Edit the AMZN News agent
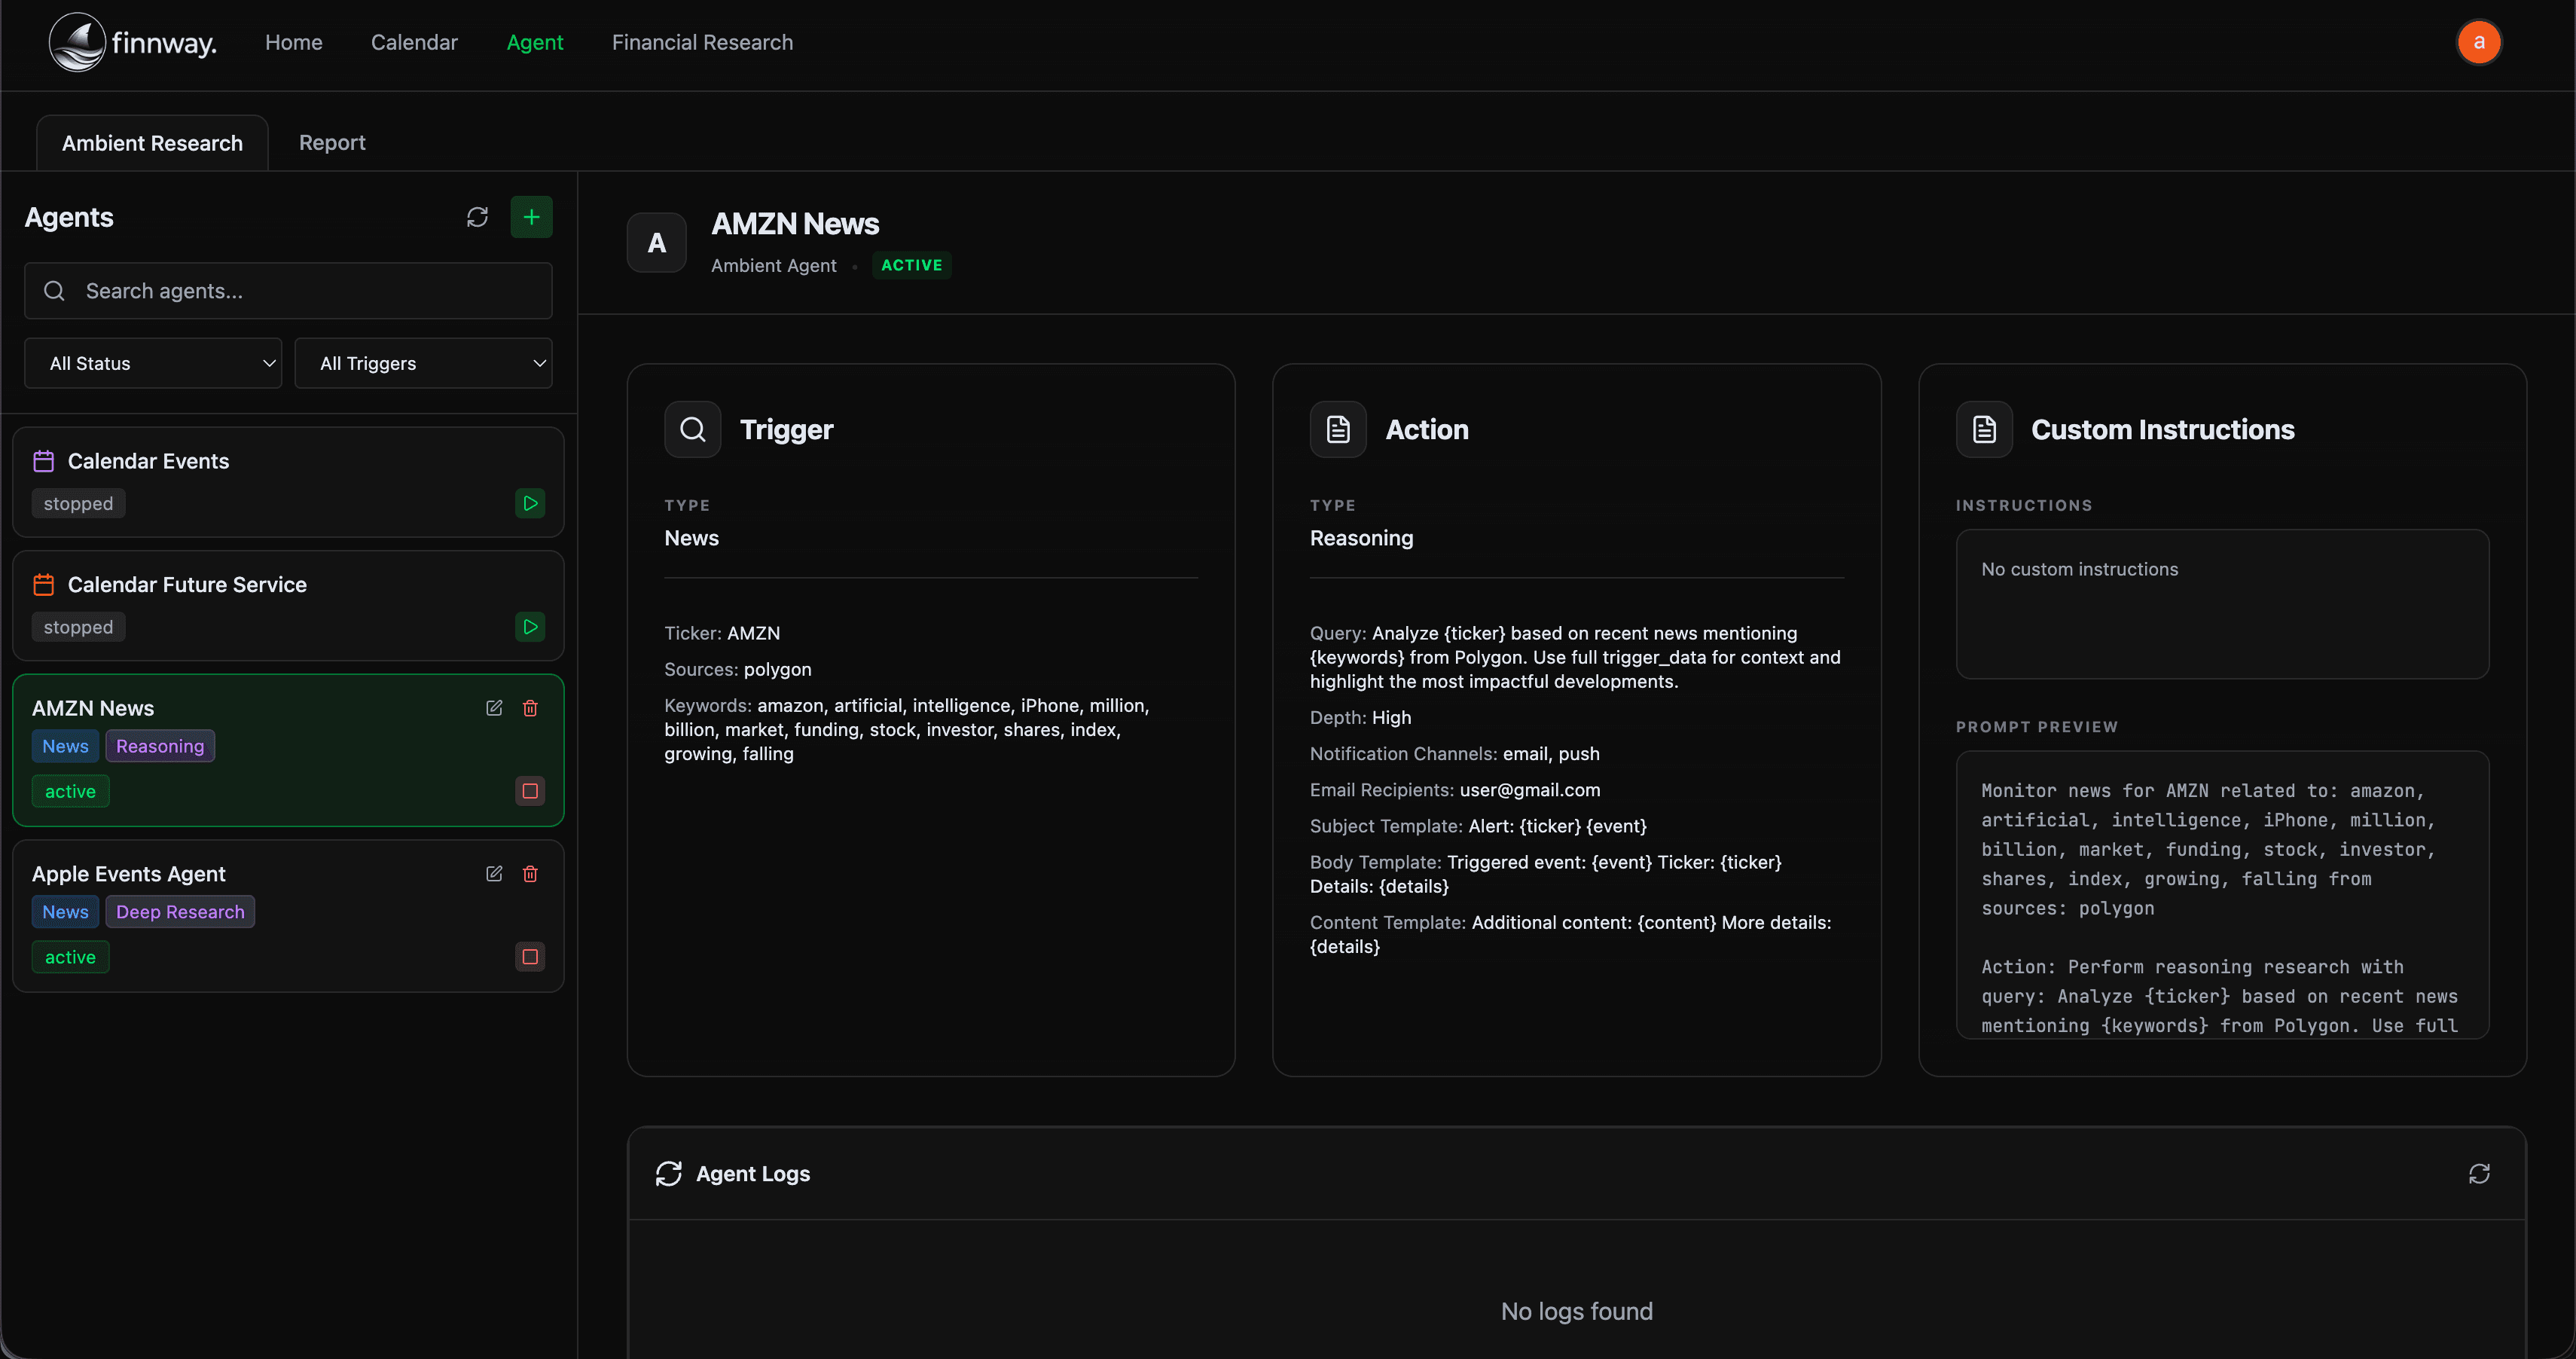Screen dimensions: 2576x1359 point(494,708)
